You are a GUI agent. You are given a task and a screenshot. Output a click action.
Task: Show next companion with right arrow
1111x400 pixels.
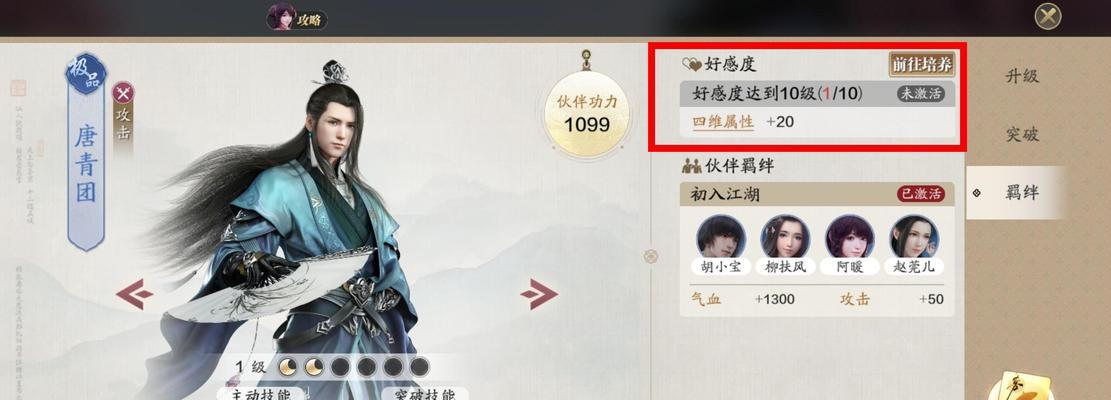click(x=539, y=294)
